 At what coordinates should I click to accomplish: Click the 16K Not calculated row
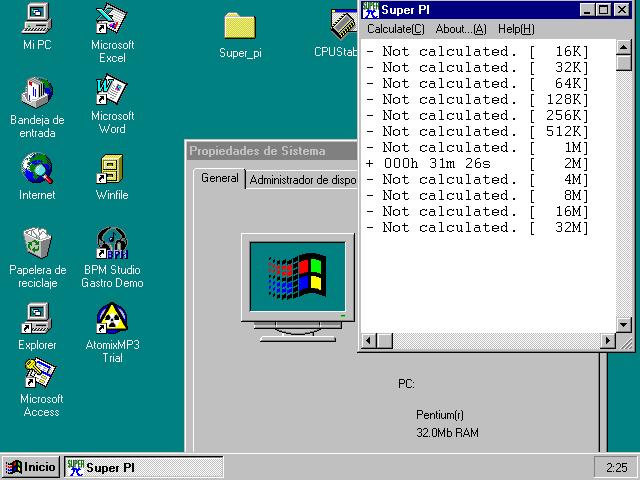pos(477,51)
